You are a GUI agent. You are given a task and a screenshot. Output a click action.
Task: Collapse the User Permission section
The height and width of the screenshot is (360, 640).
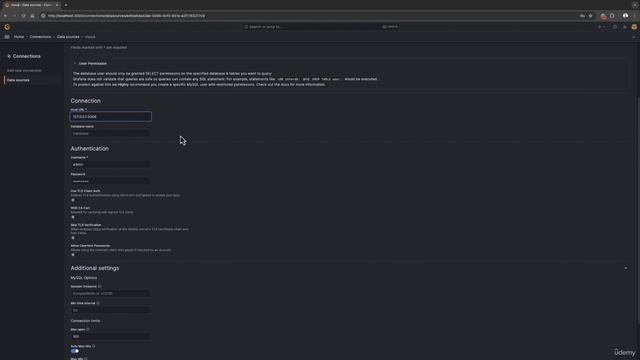[75, 64]
